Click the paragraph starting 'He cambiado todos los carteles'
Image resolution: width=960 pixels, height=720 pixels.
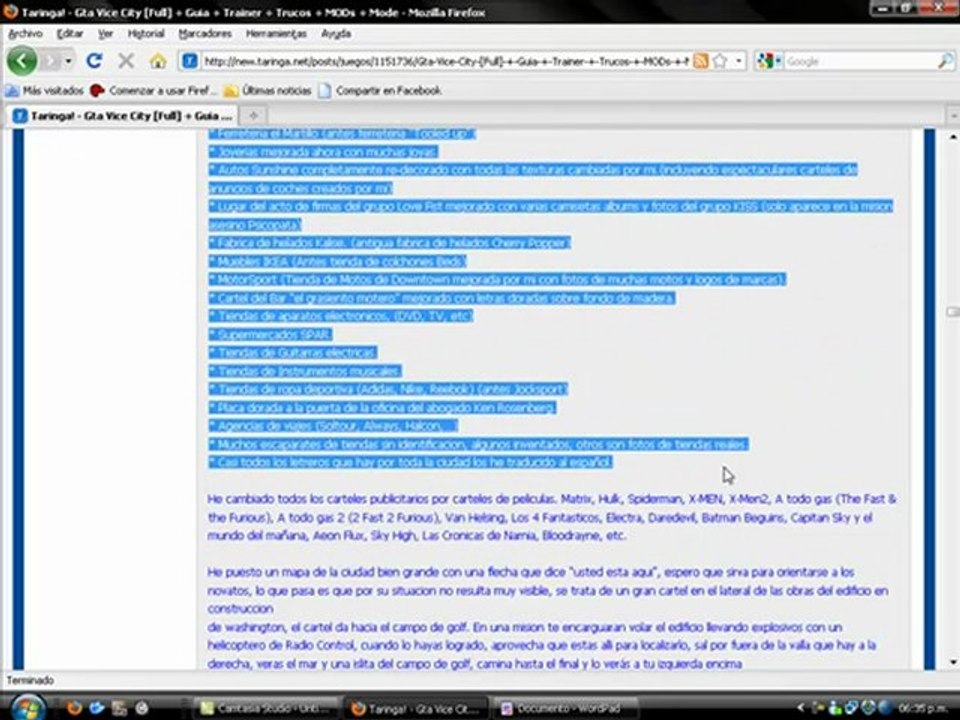tap(552, 517)
